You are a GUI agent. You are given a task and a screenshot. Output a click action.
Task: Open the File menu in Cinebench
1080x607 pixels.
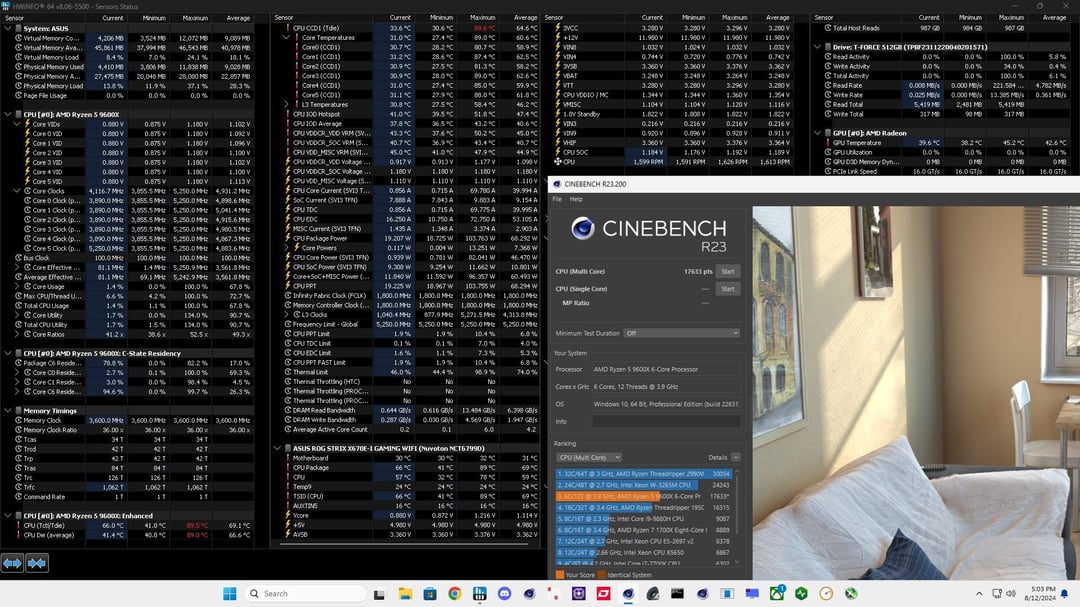tap(557, 199)
